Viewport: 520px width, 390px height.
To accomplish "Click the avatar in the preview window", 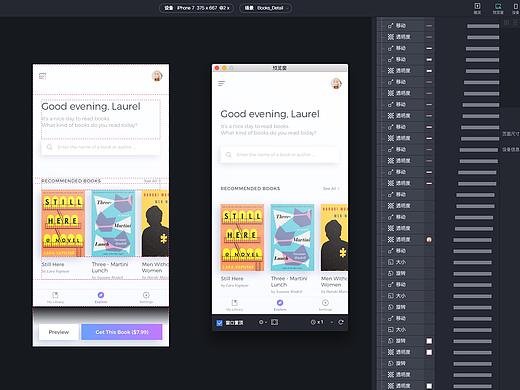I will (x=336, y=83).
